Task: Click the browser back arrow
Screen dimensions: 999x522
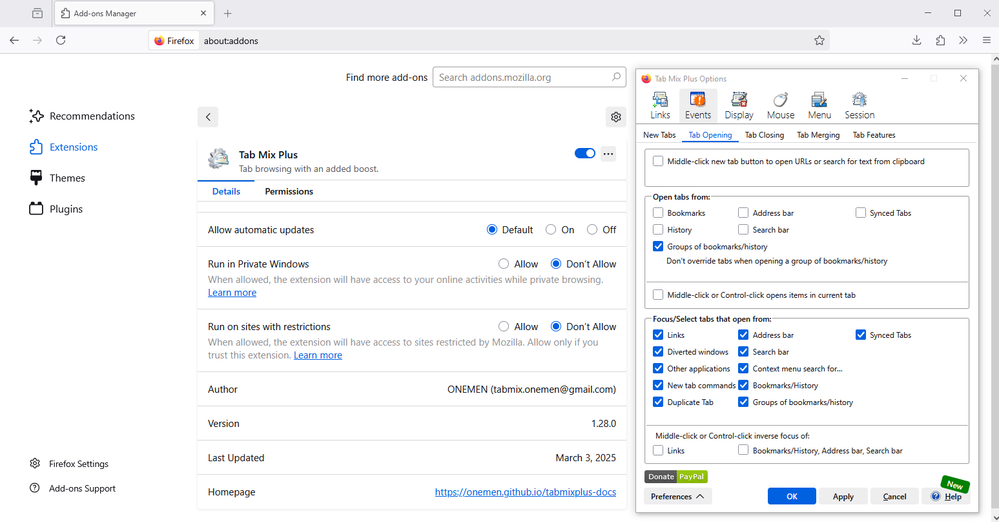Action: [x=14, y=40]
